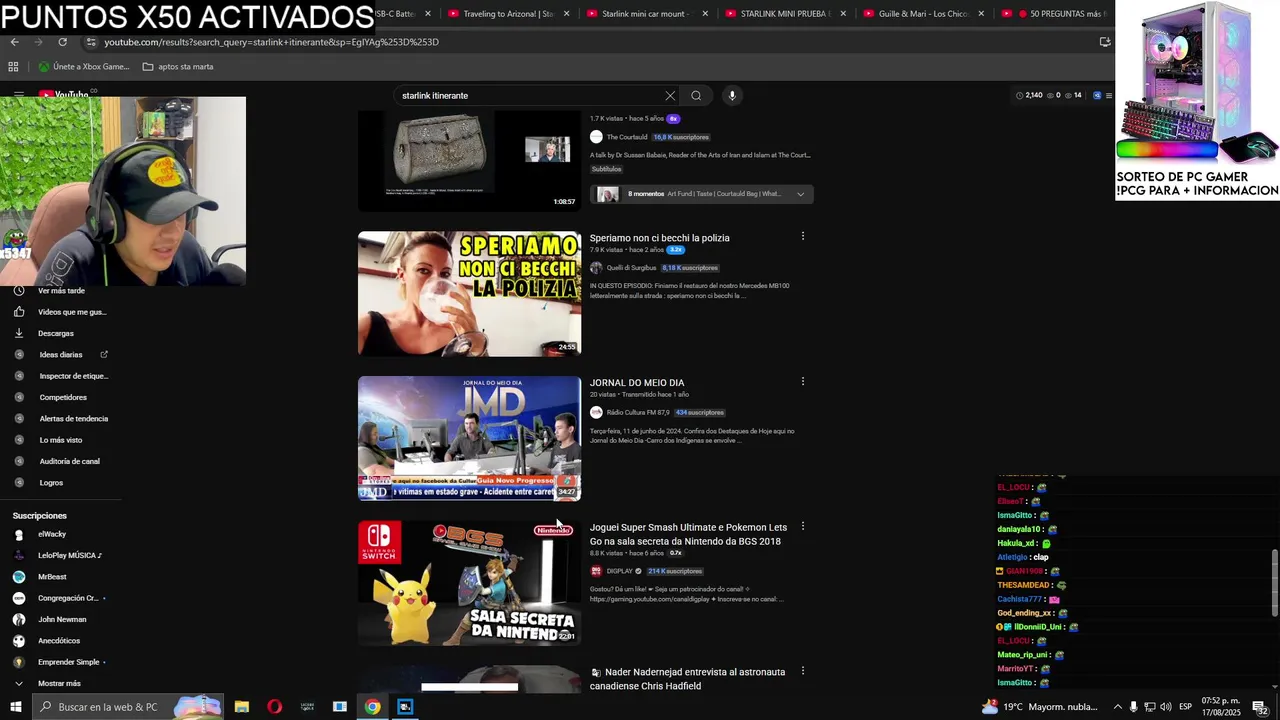Visit DIGIPLAY channel link
The image size is (1280, 720).
620,571
